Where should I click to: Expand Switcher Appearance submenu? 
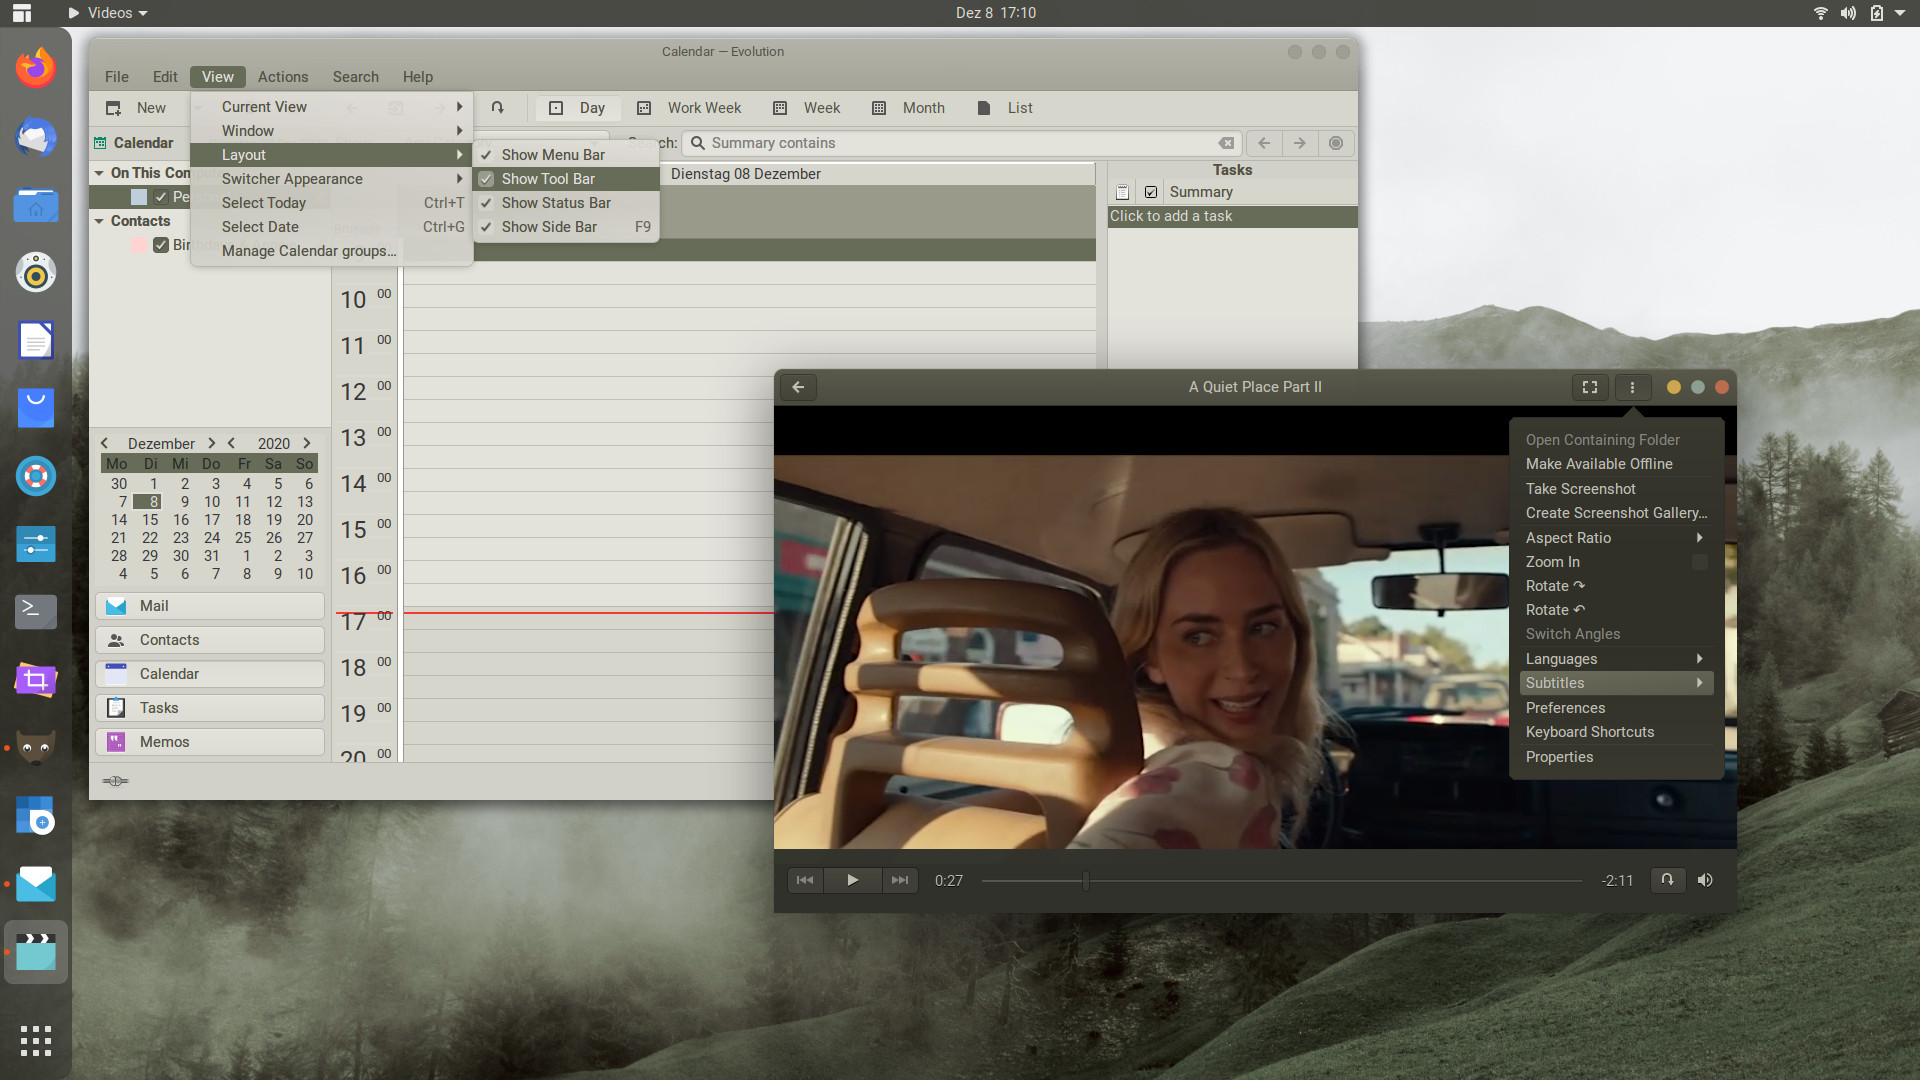(332, 179)
